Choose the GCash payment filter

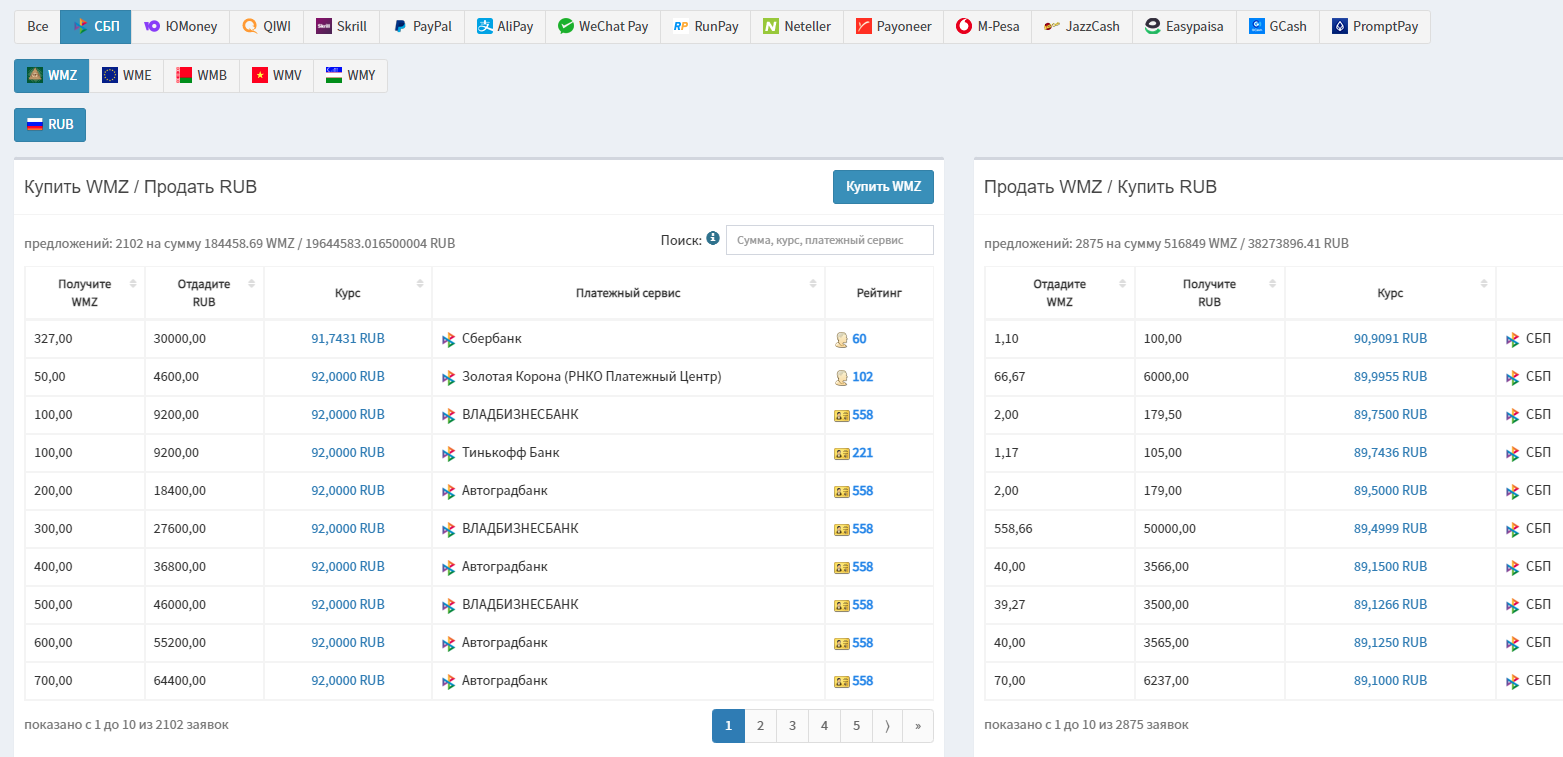pyautogui.click(x=1278, y=27)
